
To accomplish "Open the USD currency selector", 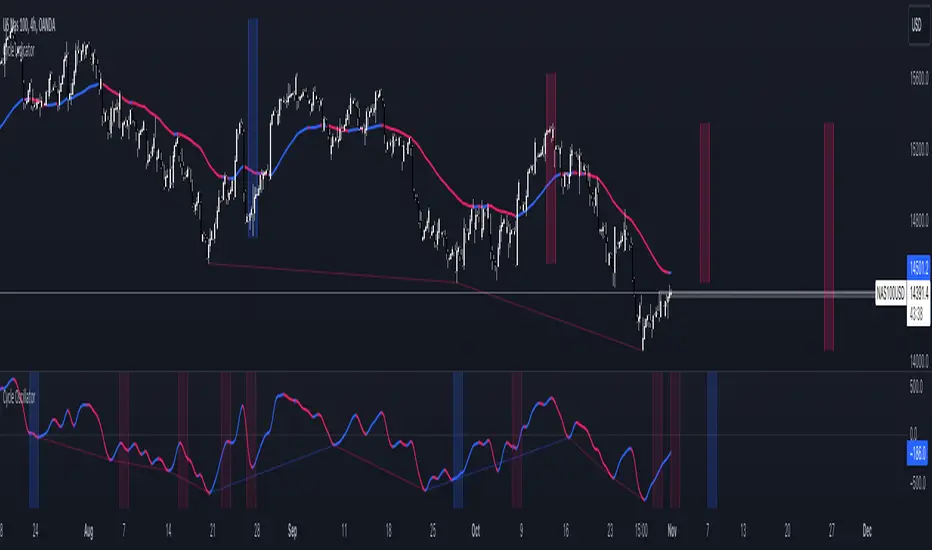I will point(918,26).
